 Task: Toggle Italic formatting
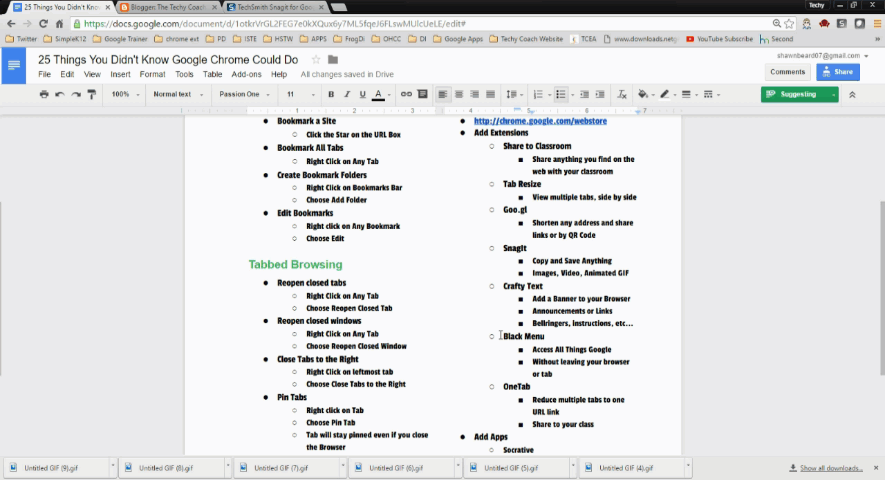pos(347,94)
